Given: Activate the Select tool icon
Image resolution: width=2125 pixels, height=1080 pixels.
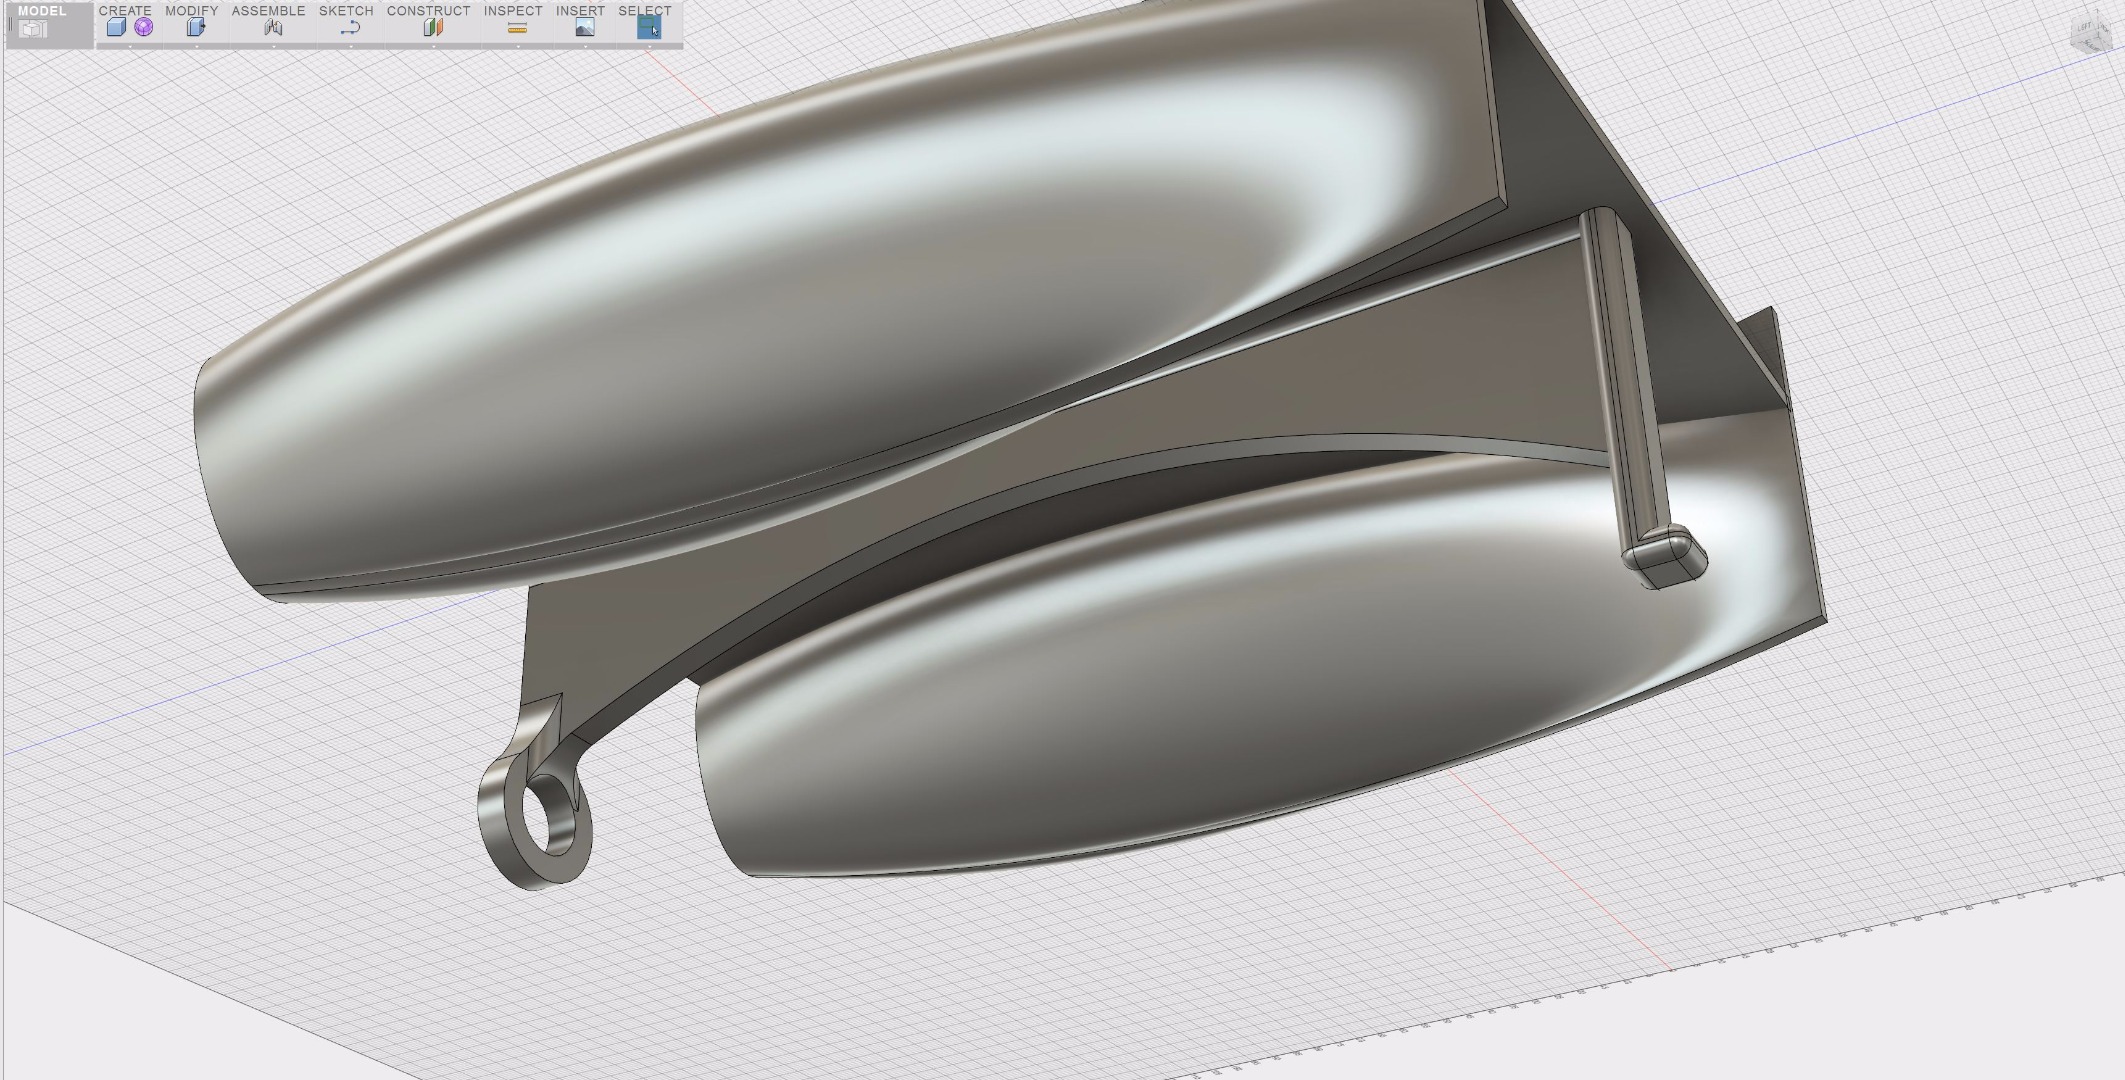Looking at the screenshot, I should pyautogui.click(x=649, y=28).
